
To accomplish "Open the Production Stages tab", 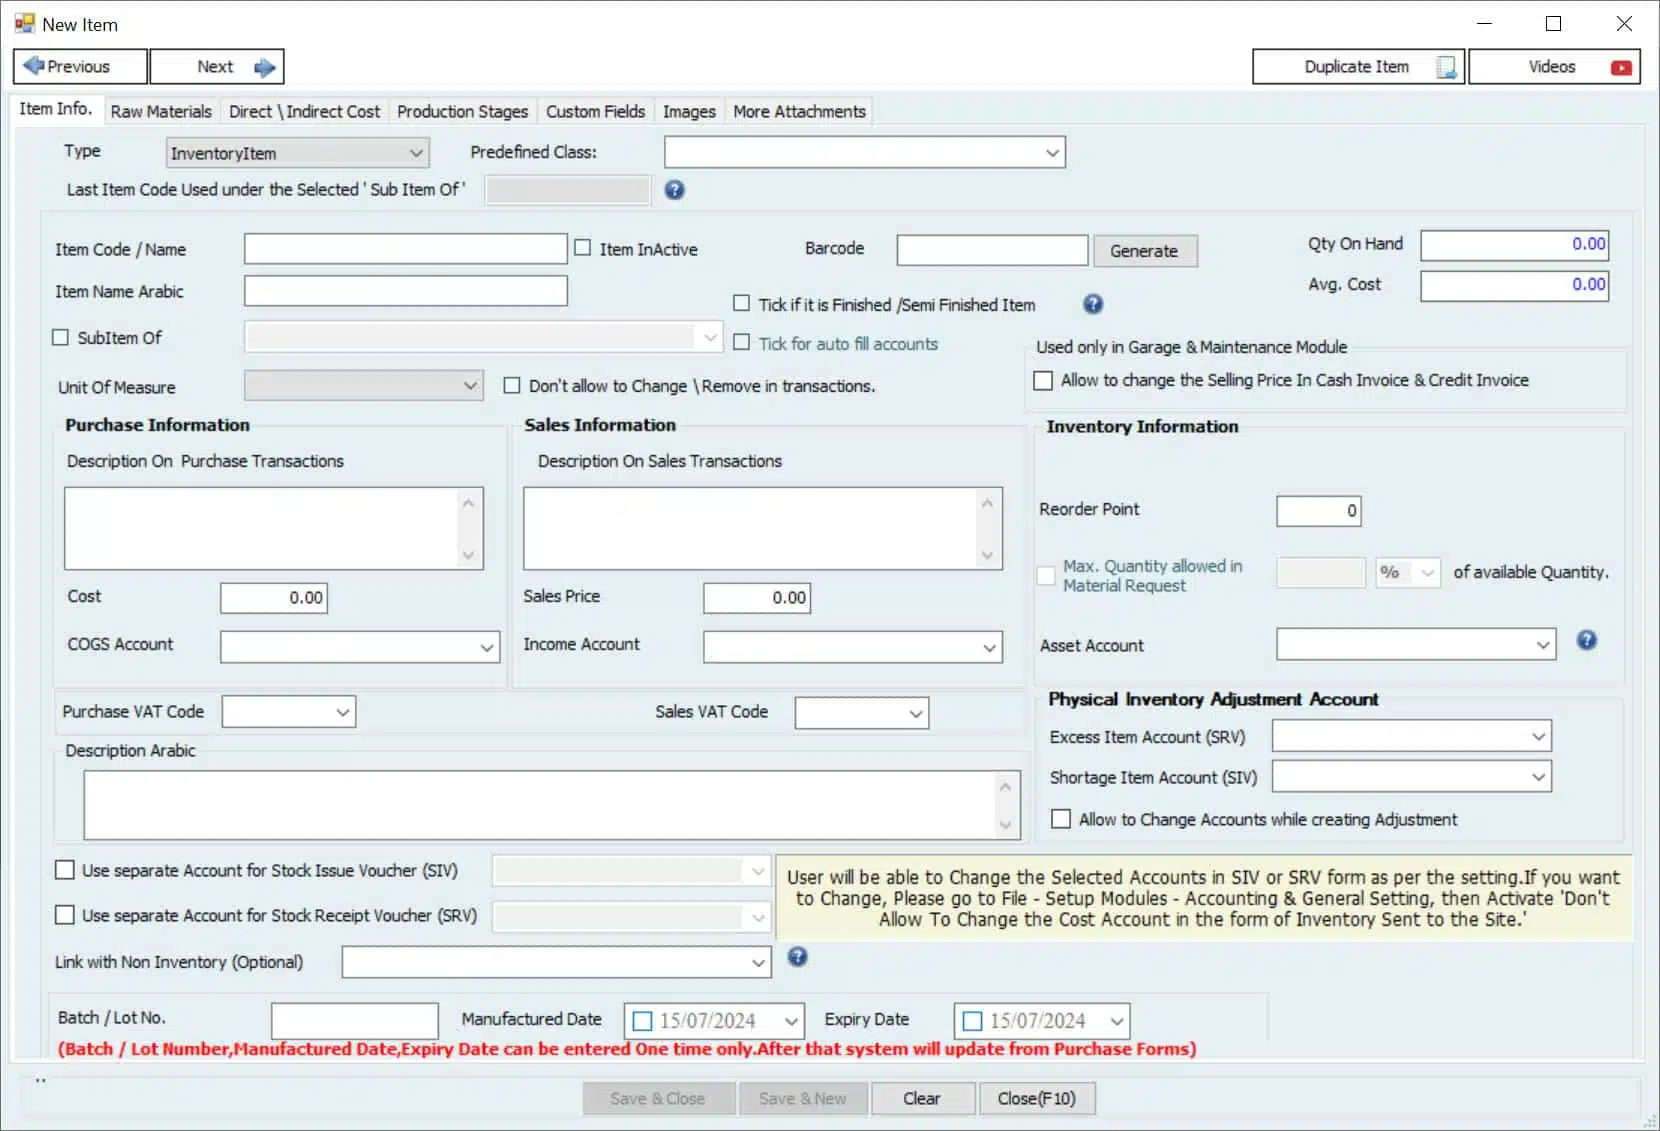I will [x=462, y=111].
